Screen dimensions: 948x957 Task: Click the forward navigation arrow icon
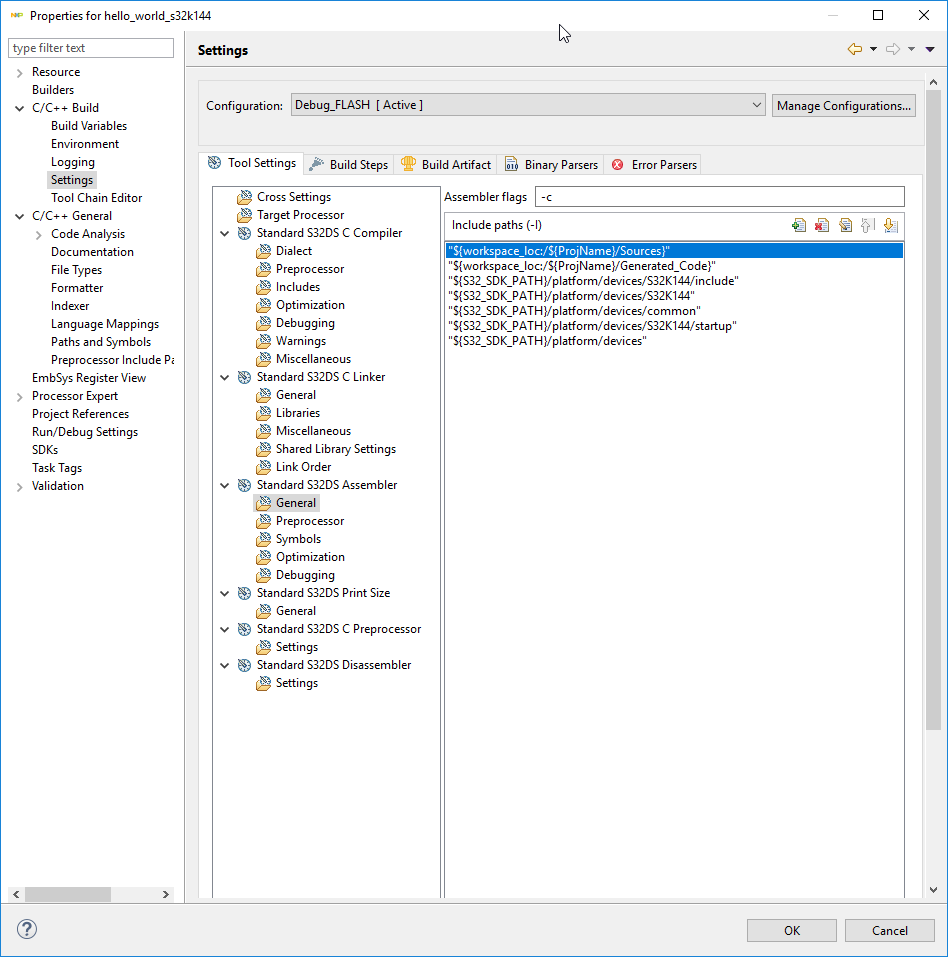click(x=892, y=49)
